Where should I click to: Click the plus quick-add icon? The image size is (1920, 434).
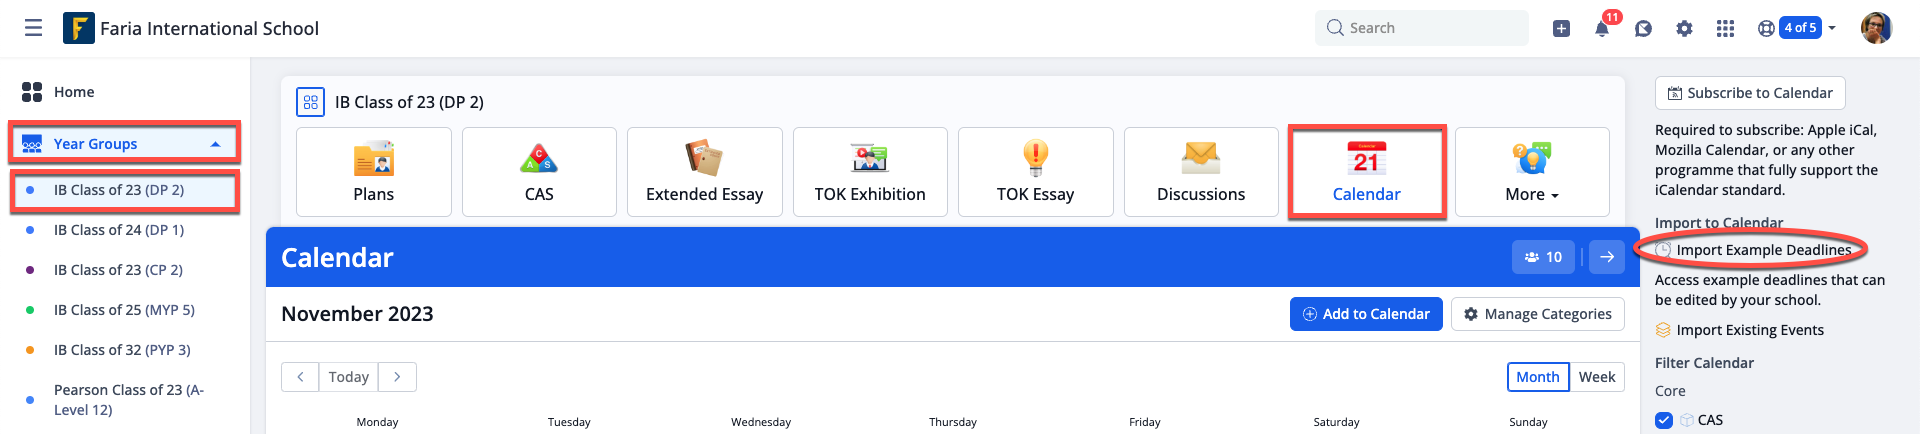tap(1561, 28)
